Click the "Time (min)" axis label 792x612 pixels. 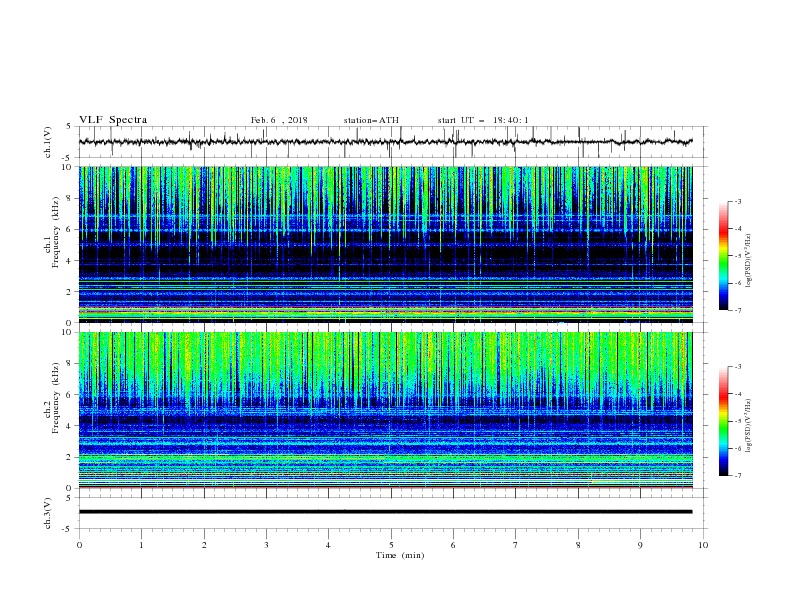(400, 555)
